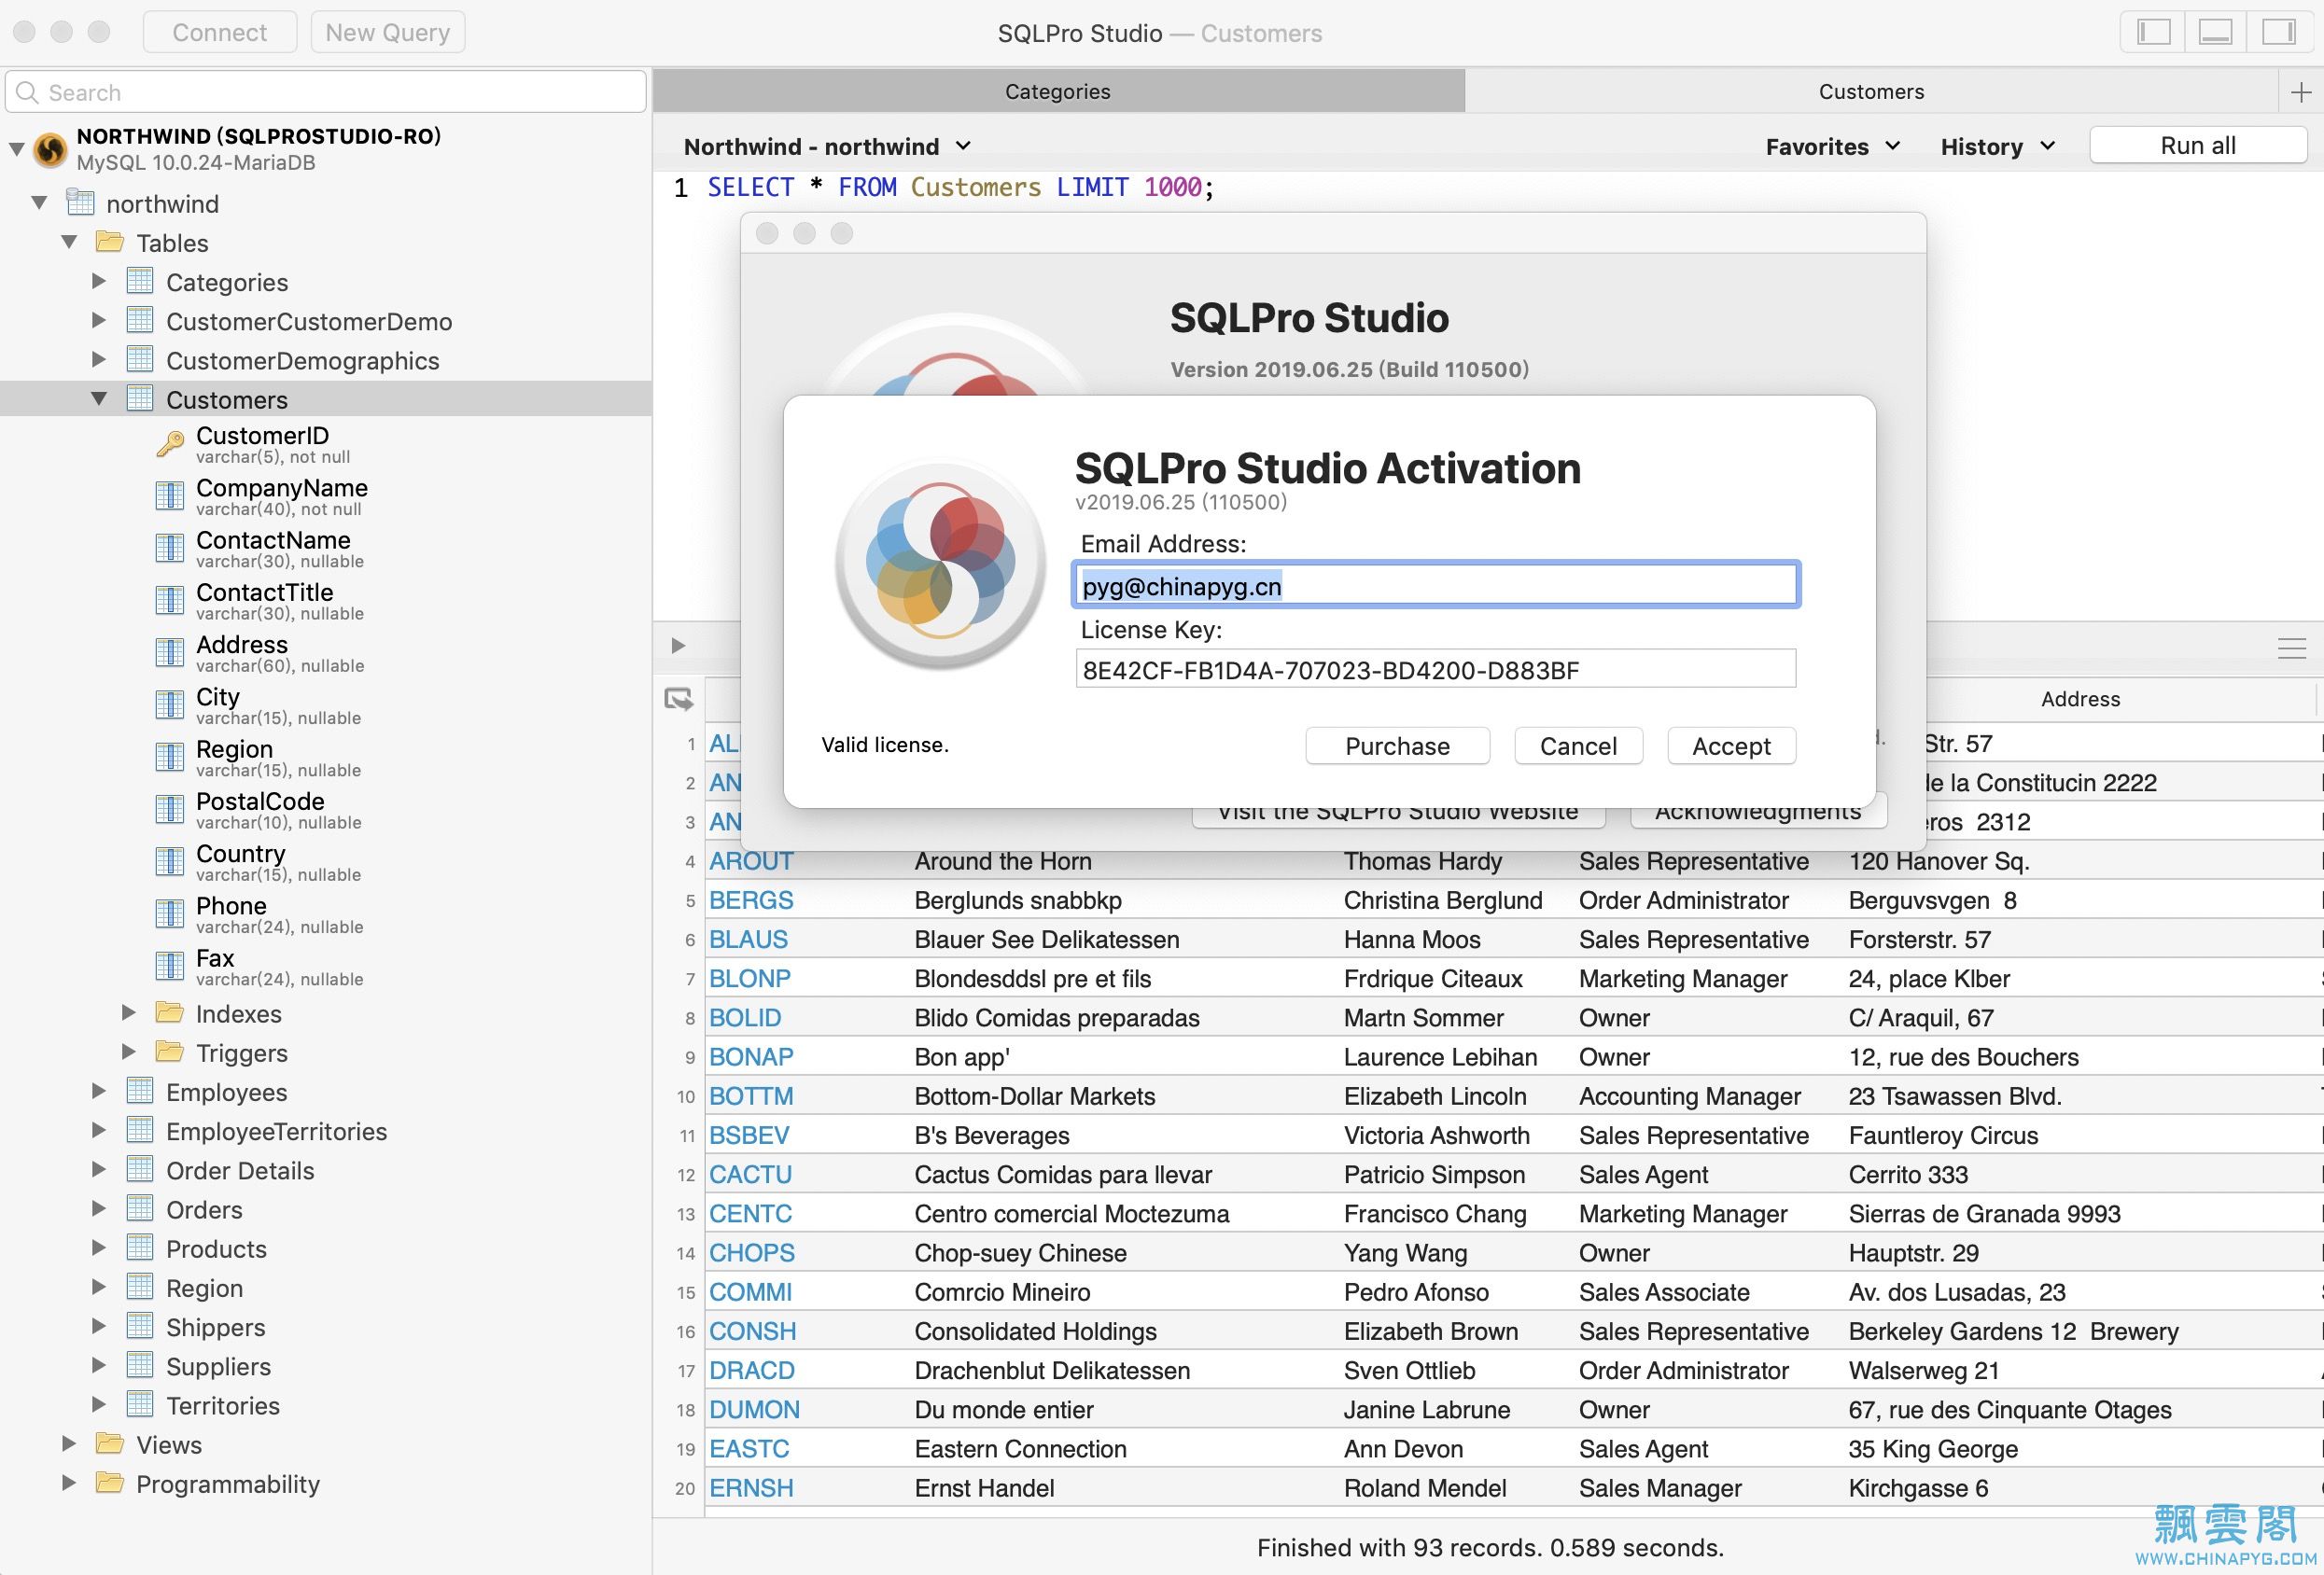Click Visit the SQLPro Studio Website button
Viewport: 2324px width, 1575px height.
pos(1398,815)
